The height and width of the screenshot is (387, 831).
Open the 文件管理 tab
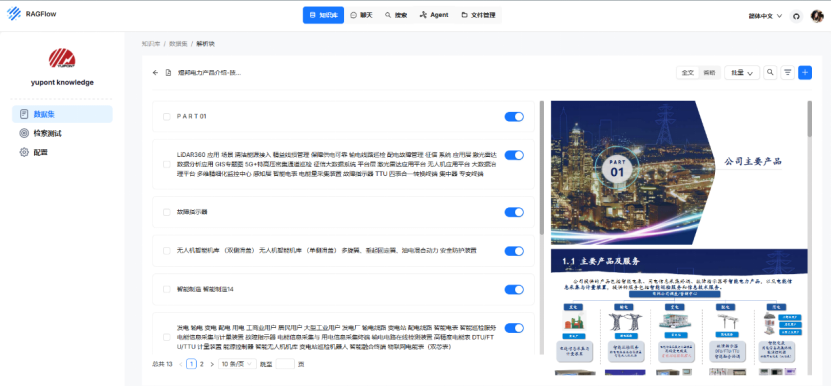478,15
